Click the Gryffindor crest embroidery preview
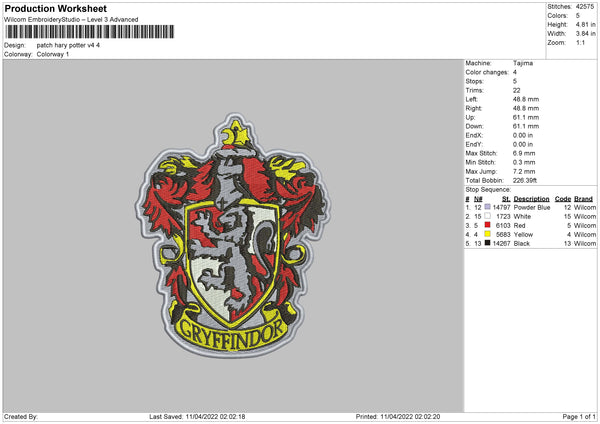 tap(233, 235)
